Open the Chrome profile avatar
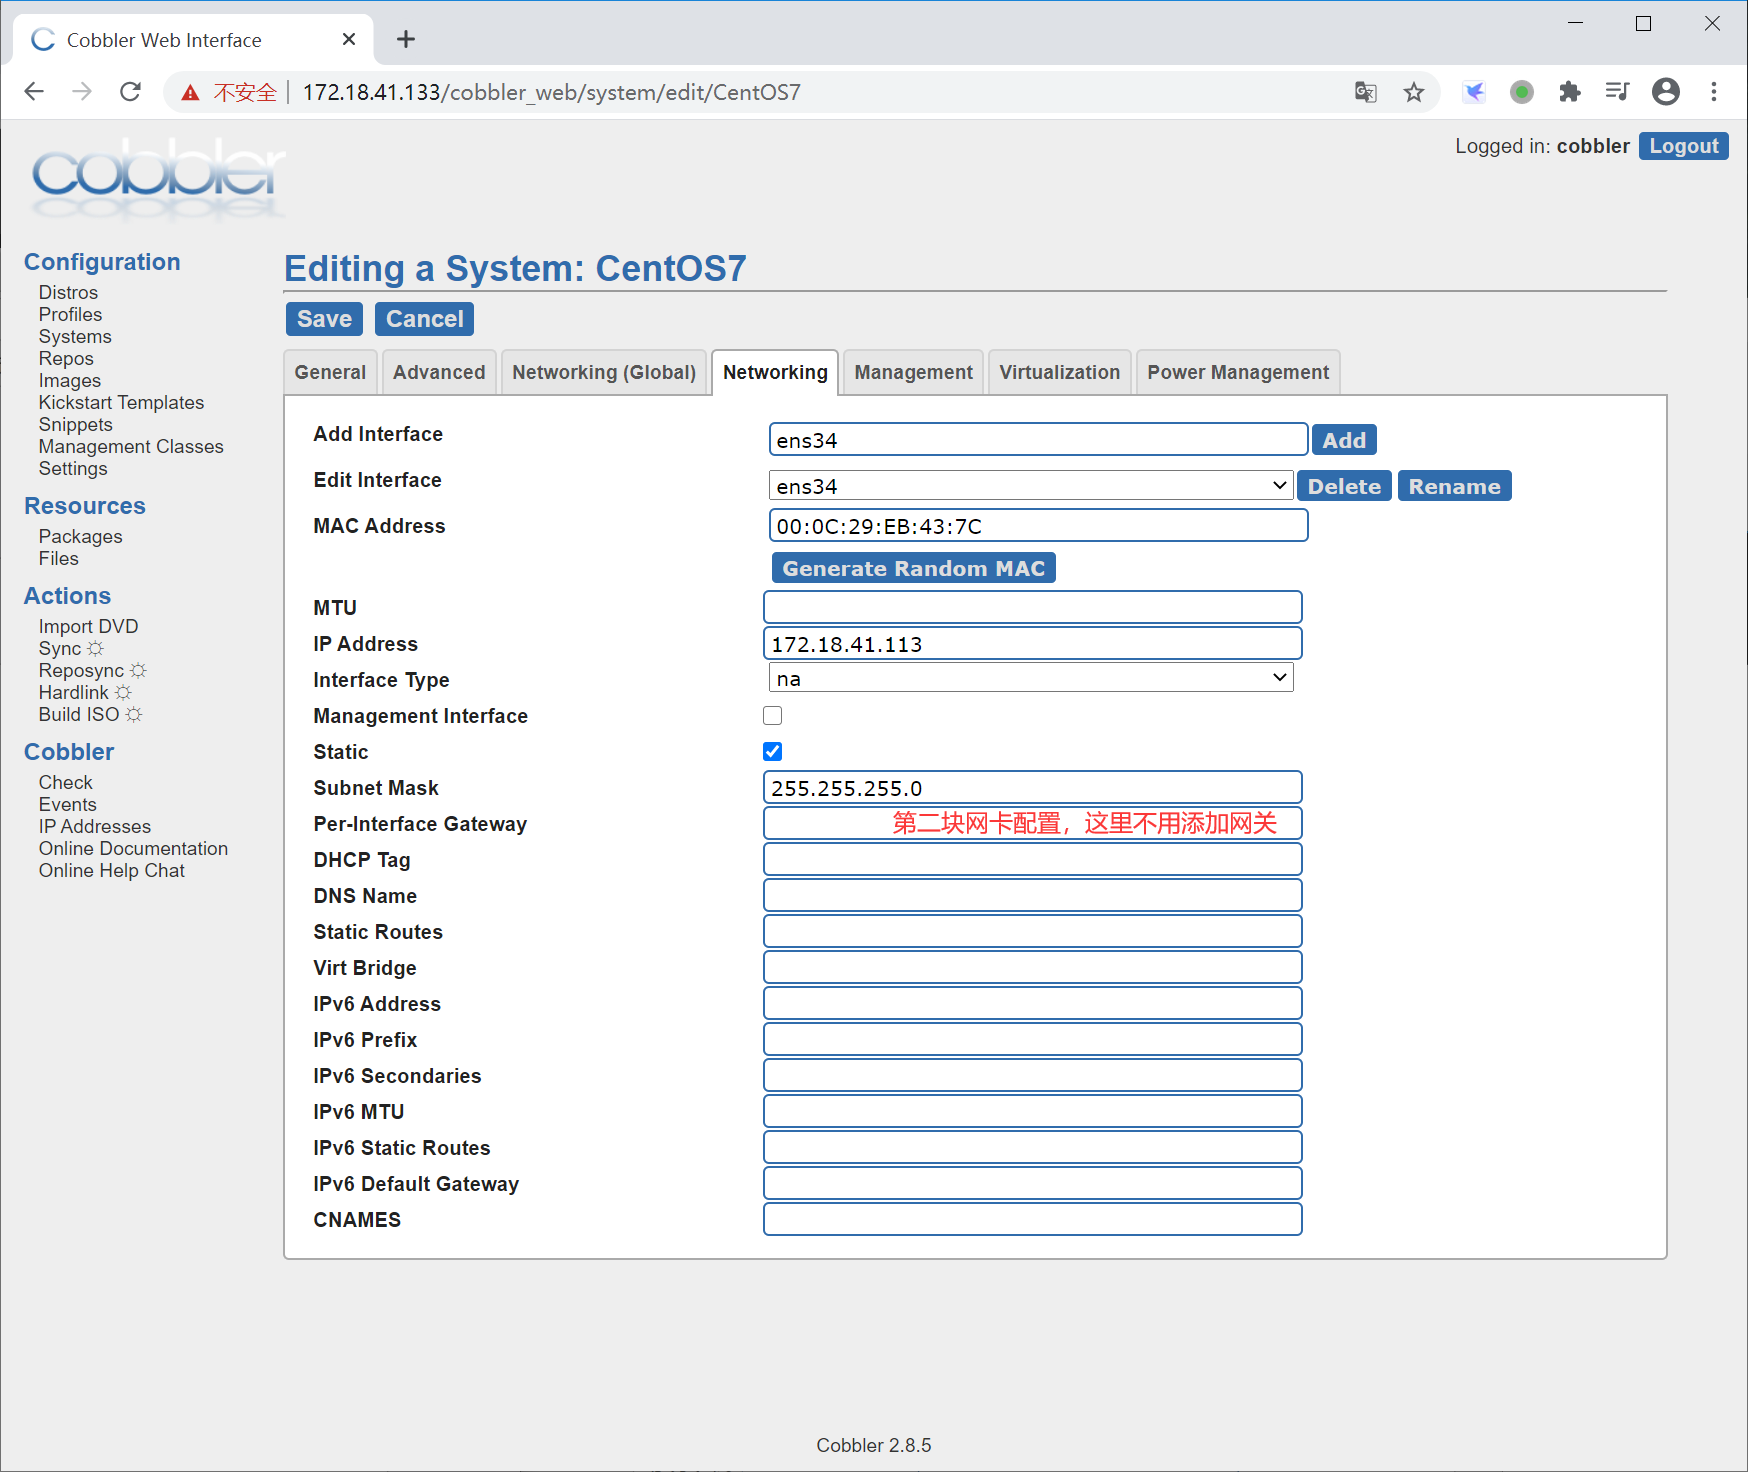The width and height of the screenshot is (1748, 1472). pos(1665,92)
